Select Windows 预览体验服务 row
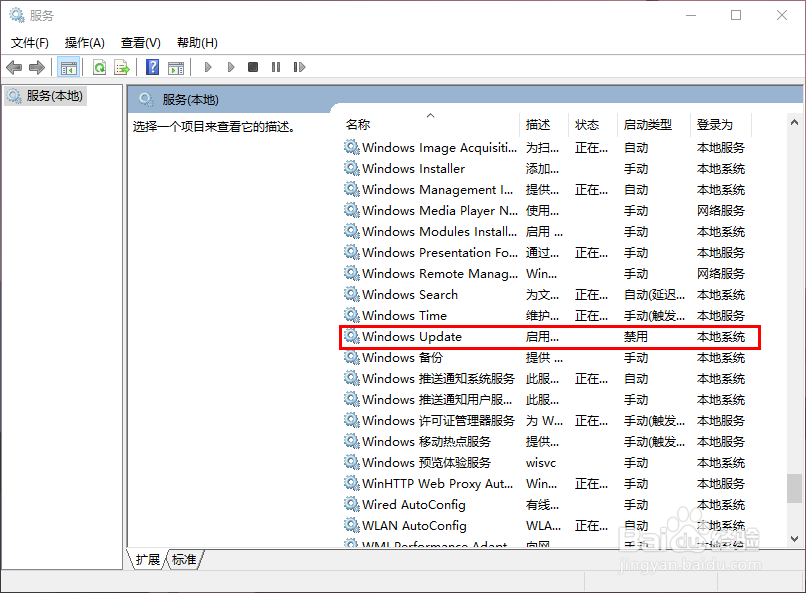This screenshot has width=806, height=593. click(546, 463)
